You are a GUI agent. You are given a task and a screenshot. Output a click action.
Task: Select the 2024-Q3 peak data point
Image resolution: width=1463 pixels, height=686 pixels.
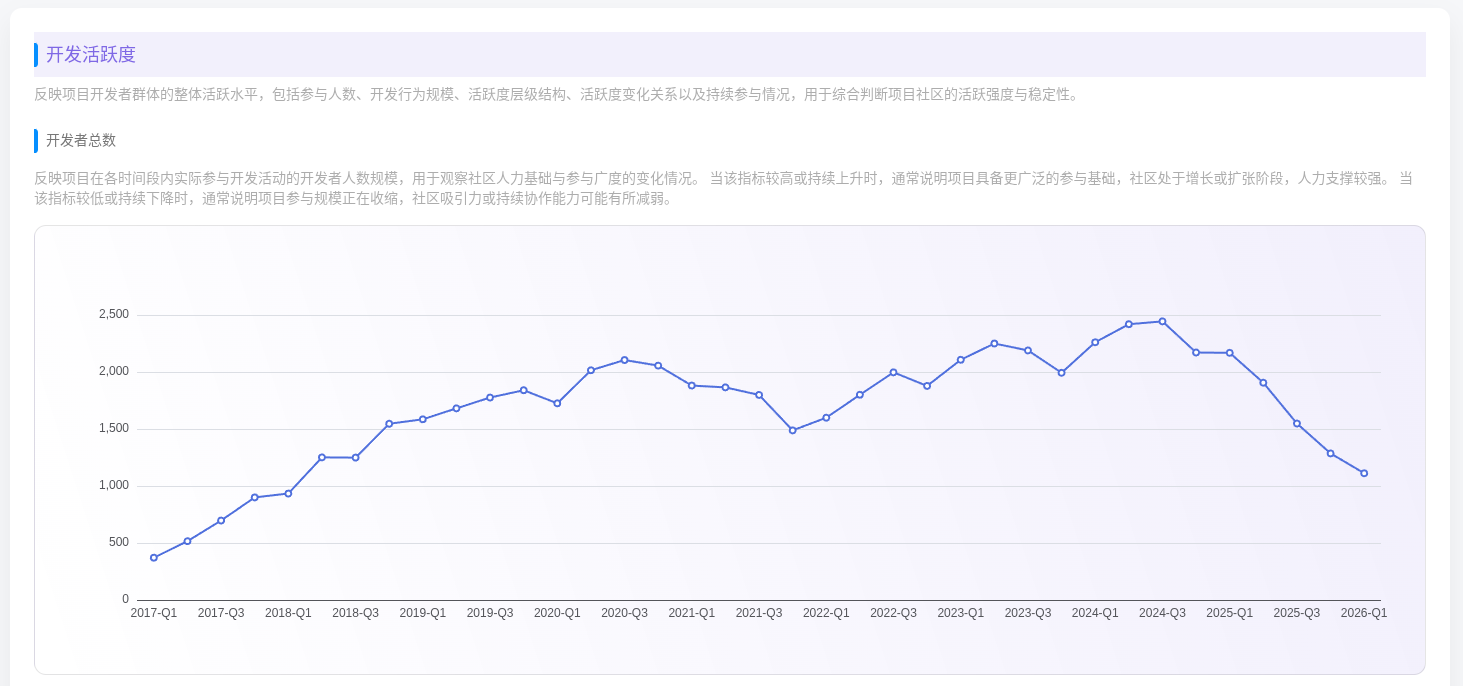[1162, 322]
